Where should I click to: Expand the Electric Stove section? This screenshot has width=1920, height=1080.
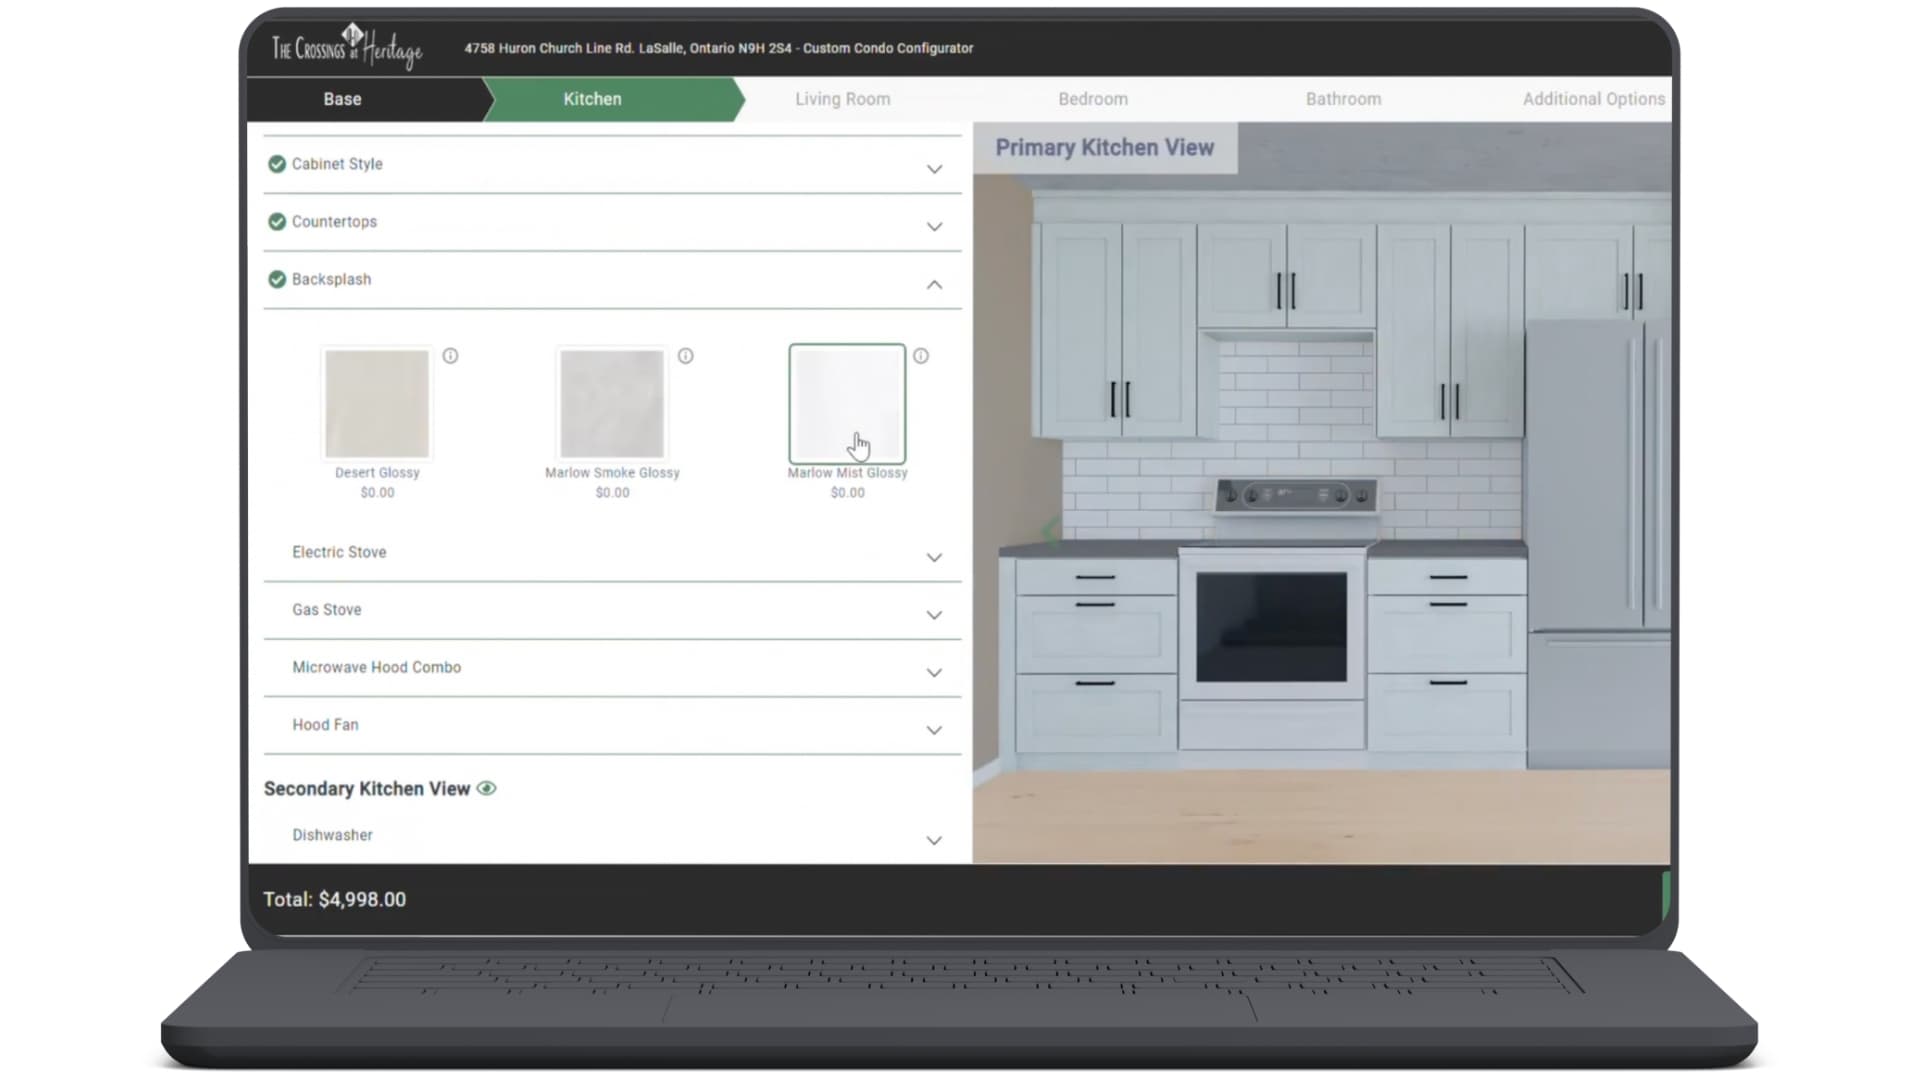click(934, 557)
